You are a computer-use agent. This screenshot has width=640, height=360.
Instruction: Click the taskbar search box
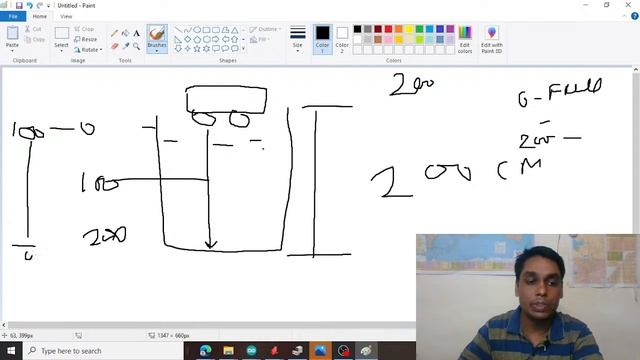click(x=102, y=351)
